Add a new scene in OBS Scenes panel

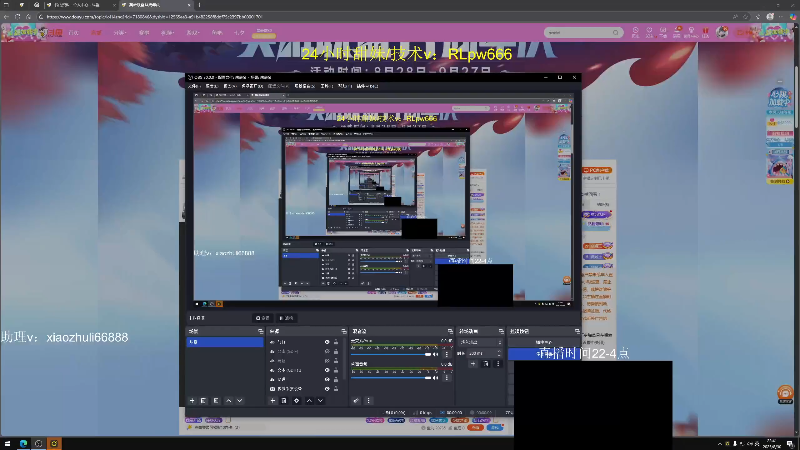tap(192, 401)
